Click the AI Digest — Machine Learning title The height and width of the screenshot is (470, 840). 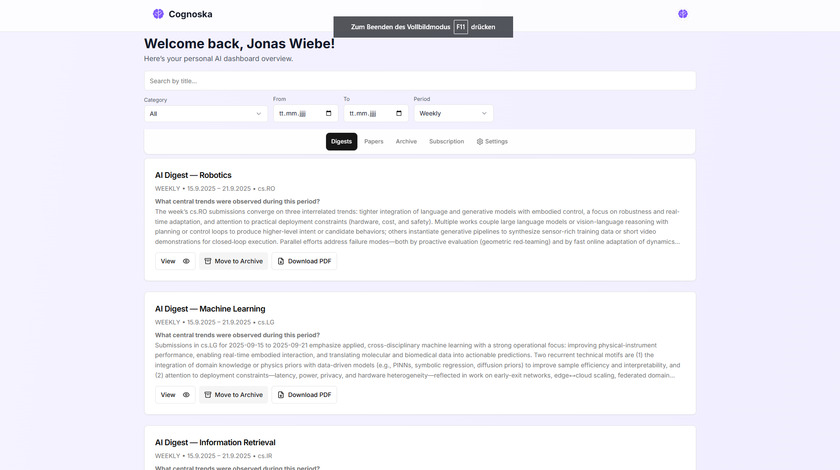tap(210, 309)
